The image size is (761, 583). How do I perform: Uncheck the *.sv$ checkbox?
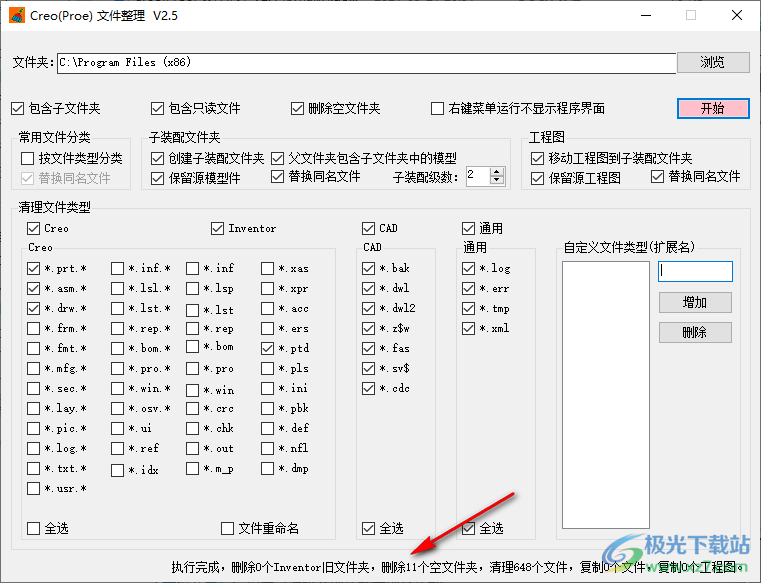(368, 368)
